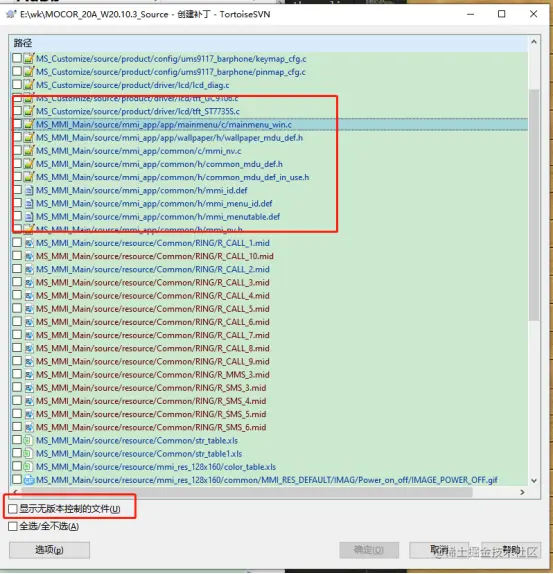Click file icon of keymap_cfg.c row
The width and height of the screenshot is (553, 574).
pyautogui.click(x=29, y=59)
